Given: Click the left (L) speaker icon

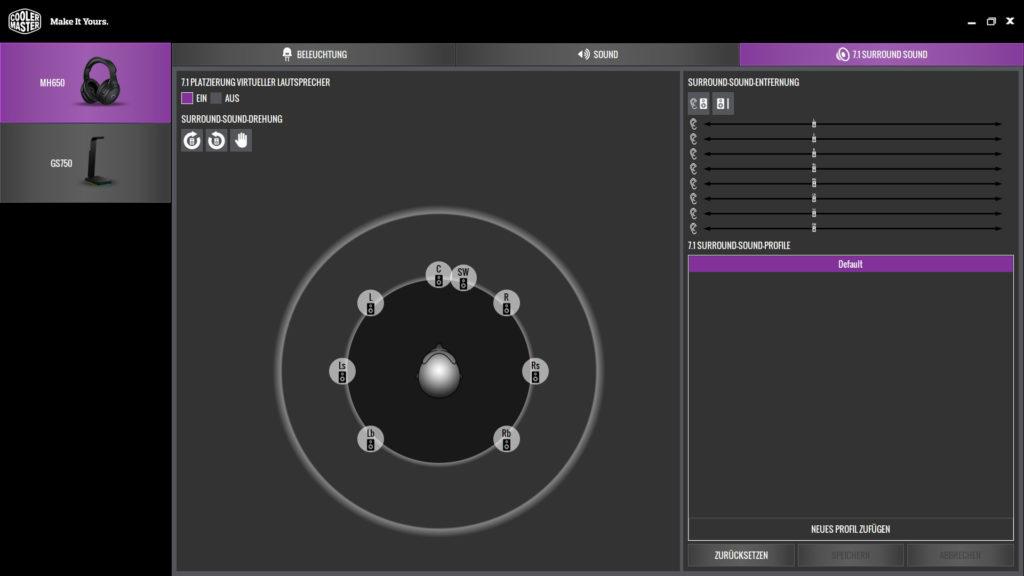Looking at the screenshot, I should pos(370,304).
